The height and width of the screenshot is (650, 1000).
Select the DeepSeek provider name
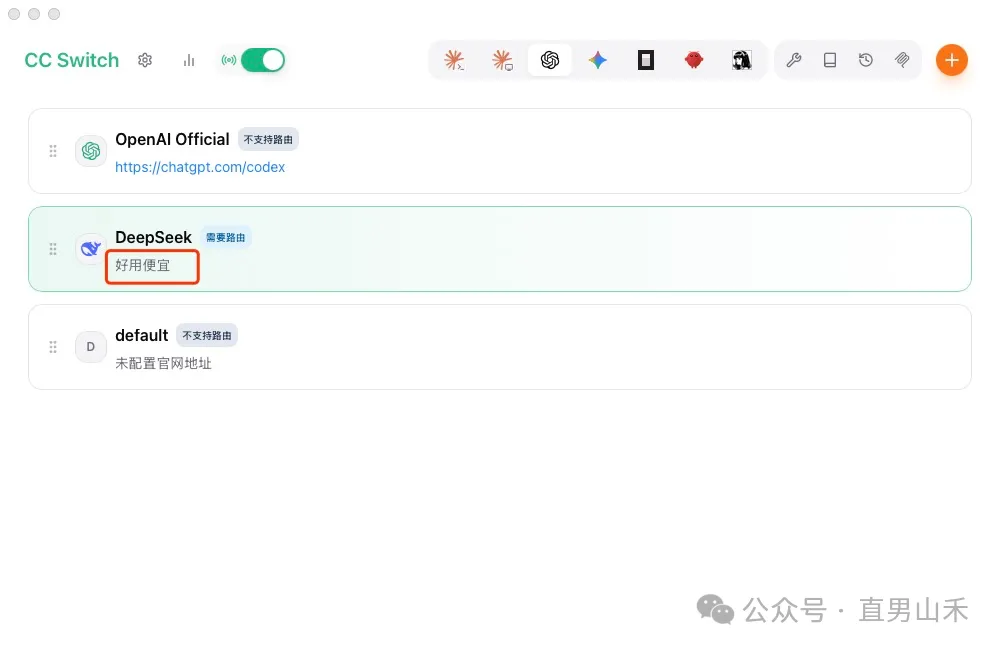(x=153, y=237)
